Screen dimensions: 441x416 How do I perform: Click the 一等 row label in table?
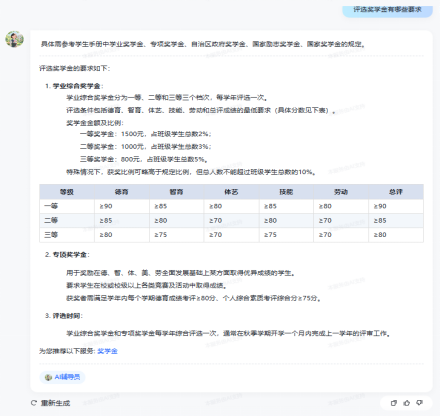click(51, 206)
